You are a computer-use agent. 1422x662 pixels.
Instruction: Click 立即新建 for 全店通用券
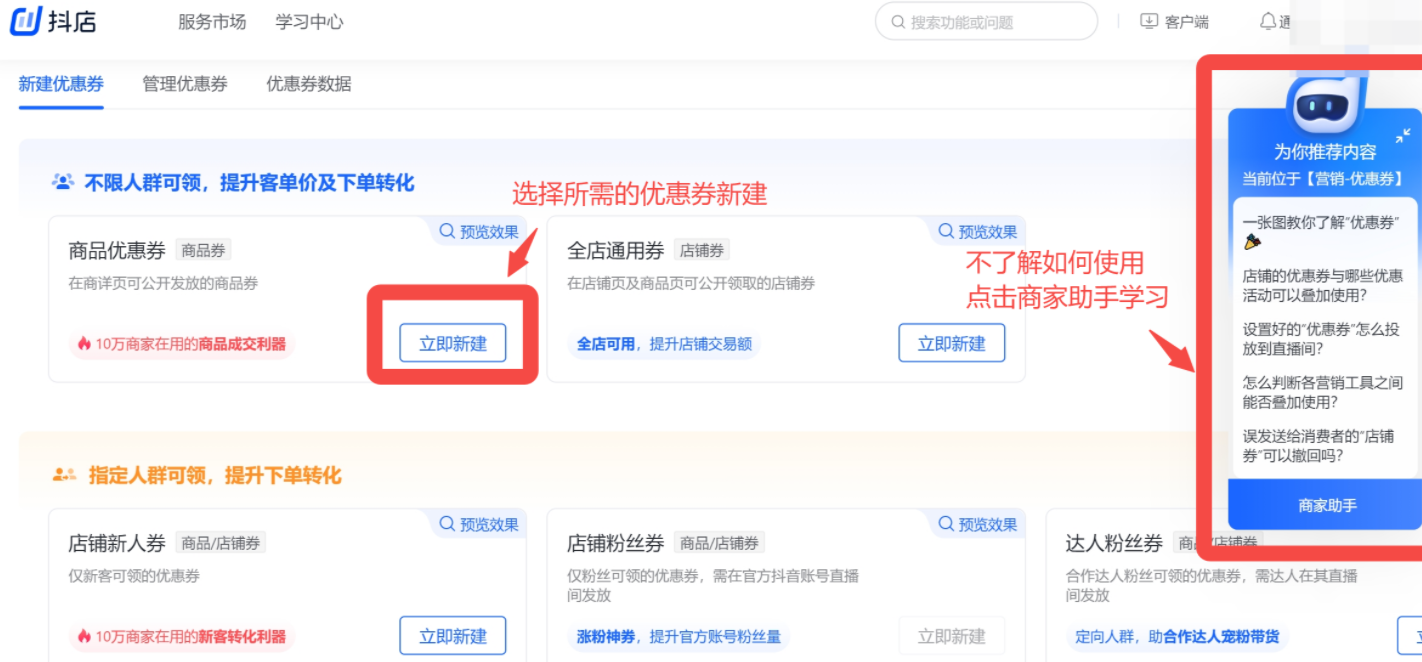click(x=952, y=343)
